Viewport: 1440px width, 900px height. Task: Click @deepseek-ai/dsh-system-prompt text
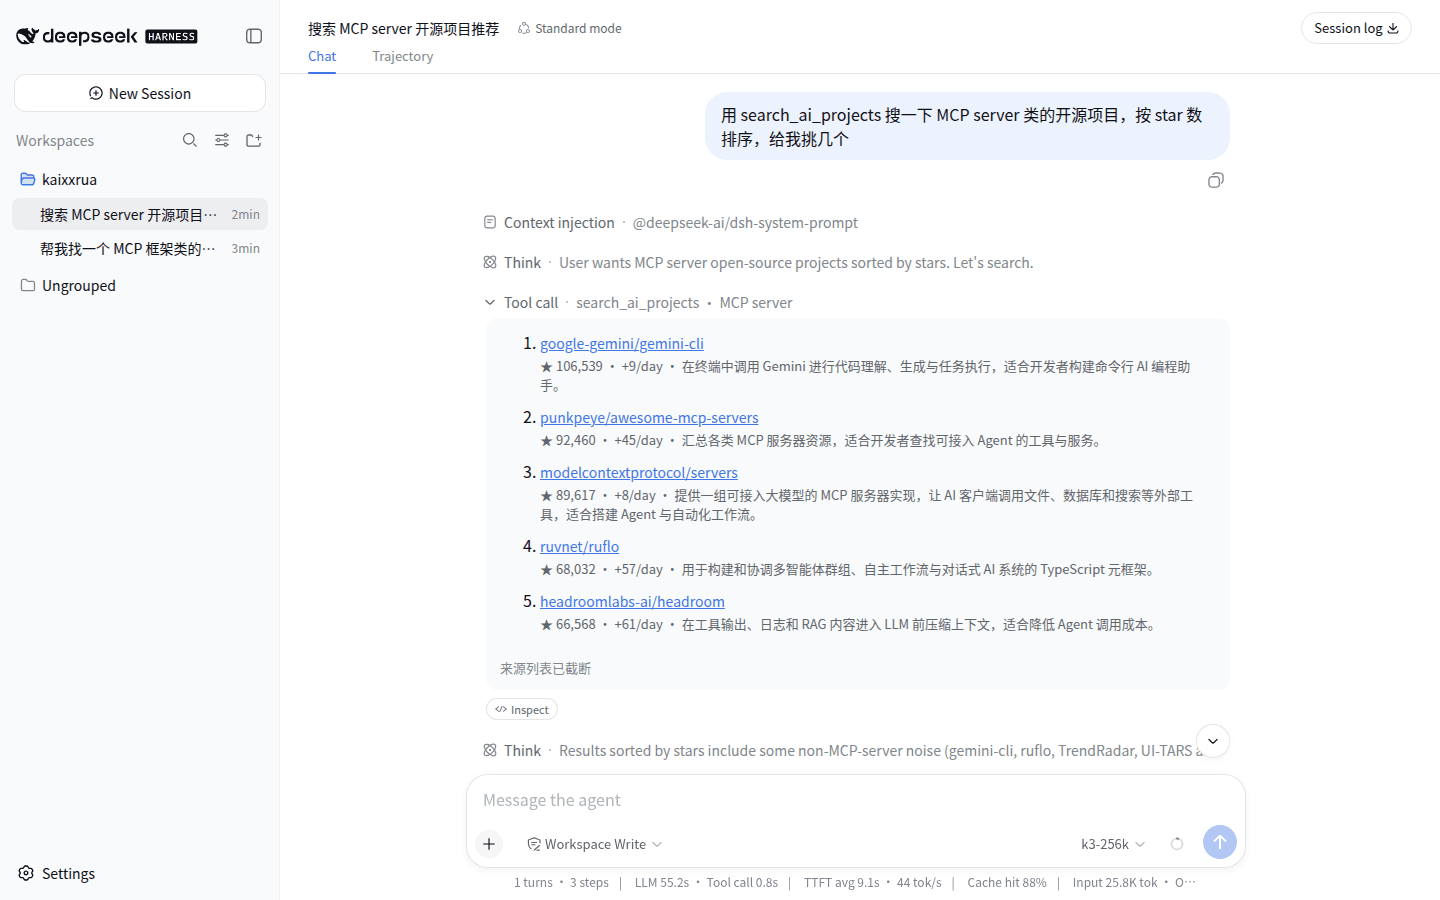745,222
